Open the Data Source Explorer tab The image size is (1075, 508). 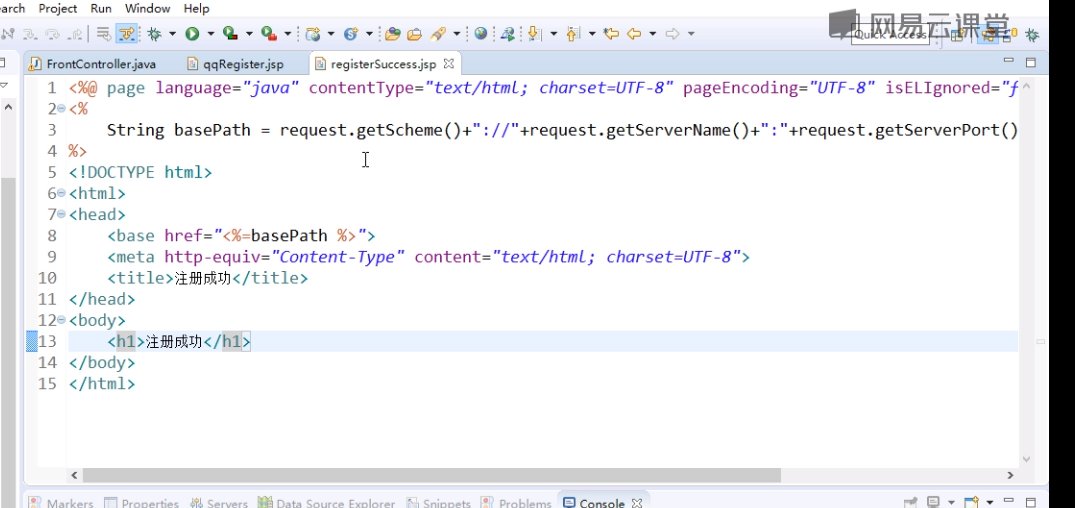pyautogui.click(x=327, y=503)
